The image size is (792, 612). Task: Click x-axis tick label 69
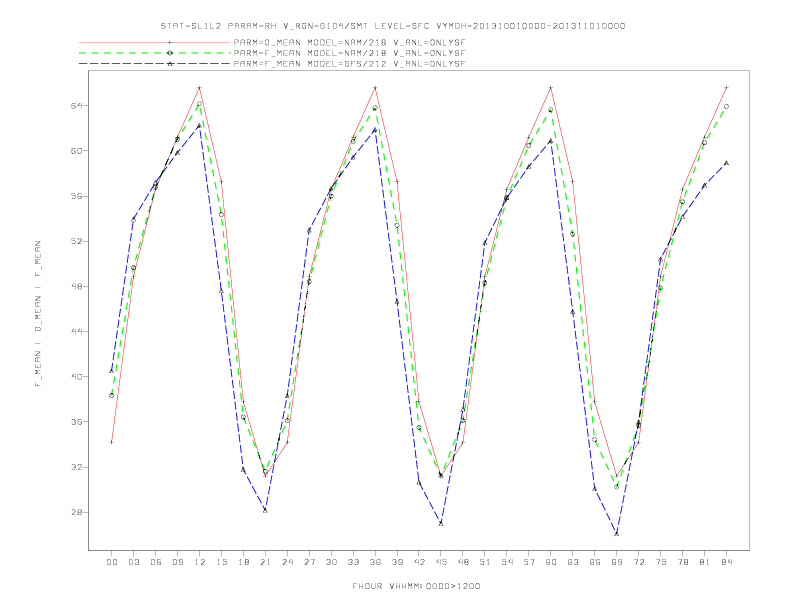617,562
